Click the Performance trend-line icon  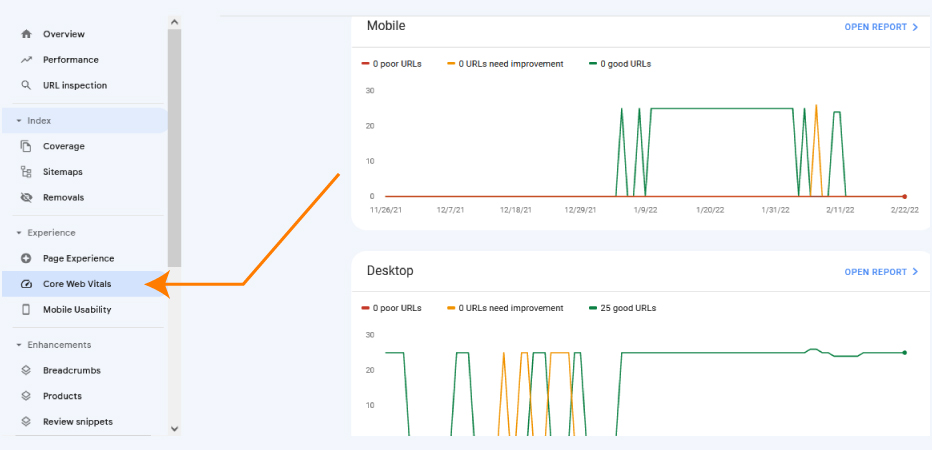pos(26,59)
